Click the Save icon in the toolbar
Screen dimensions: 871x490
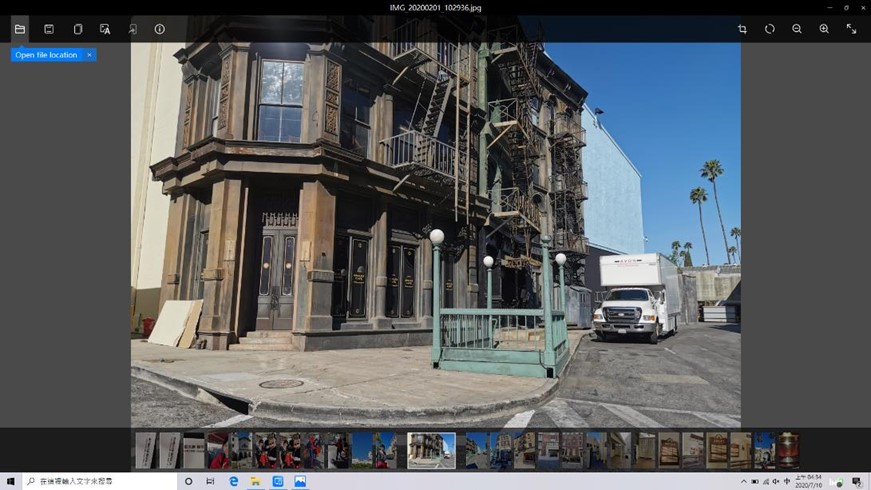[x=48, y=29]
